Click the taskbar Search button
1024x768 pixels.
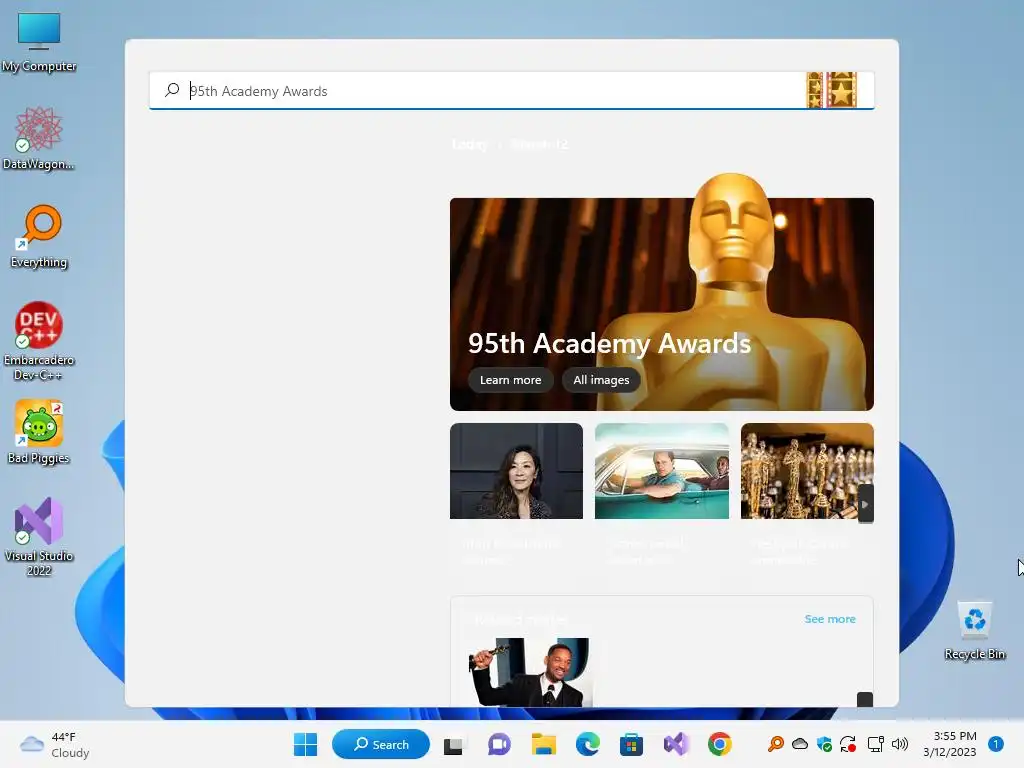pyautogui.click(x=381, y=744)
